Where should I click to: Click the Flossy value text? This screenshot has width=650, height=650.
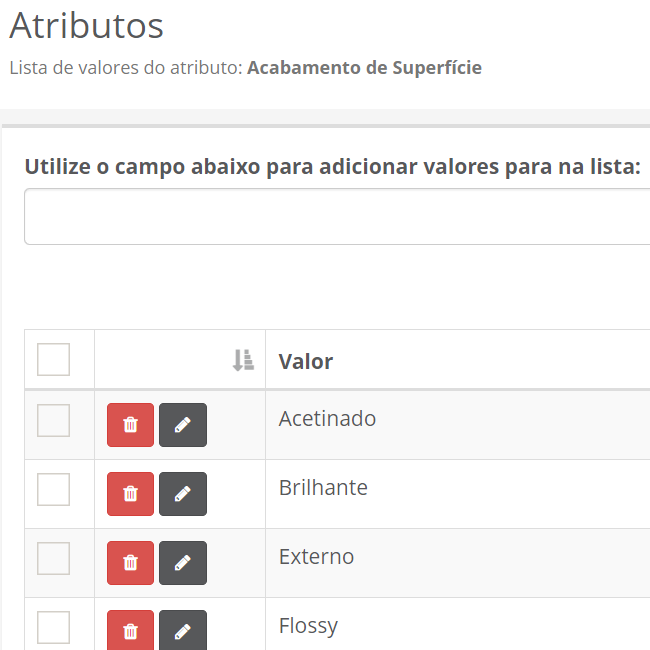308,626
